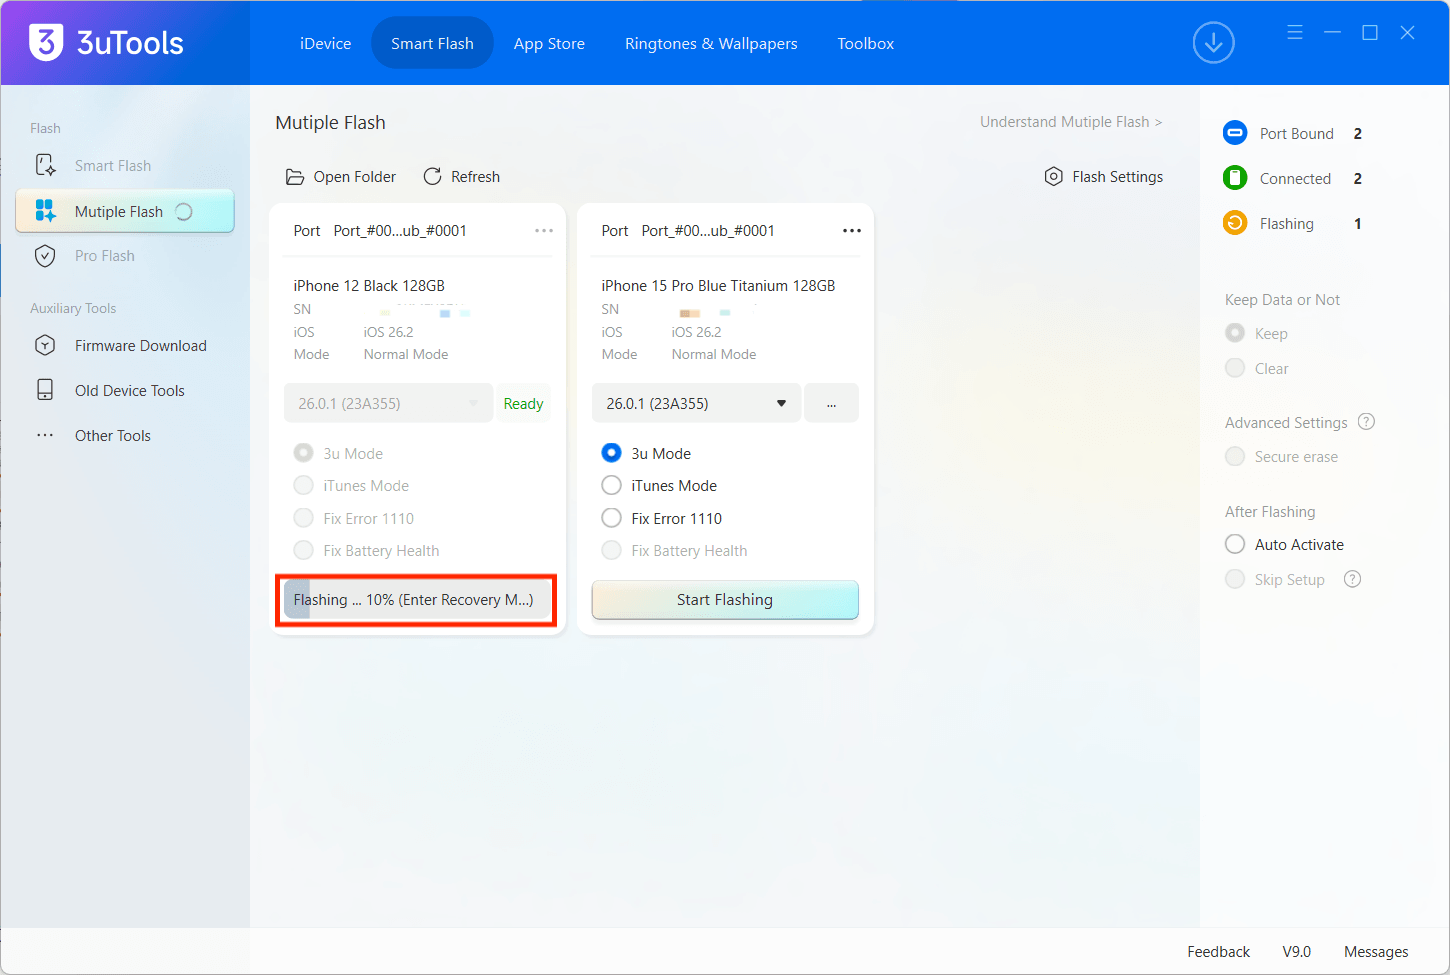The width and height of the screenshot is (1450, 975).
Task: Click the Refresh icon above the flash list
Action: click(x=432, y=176)
